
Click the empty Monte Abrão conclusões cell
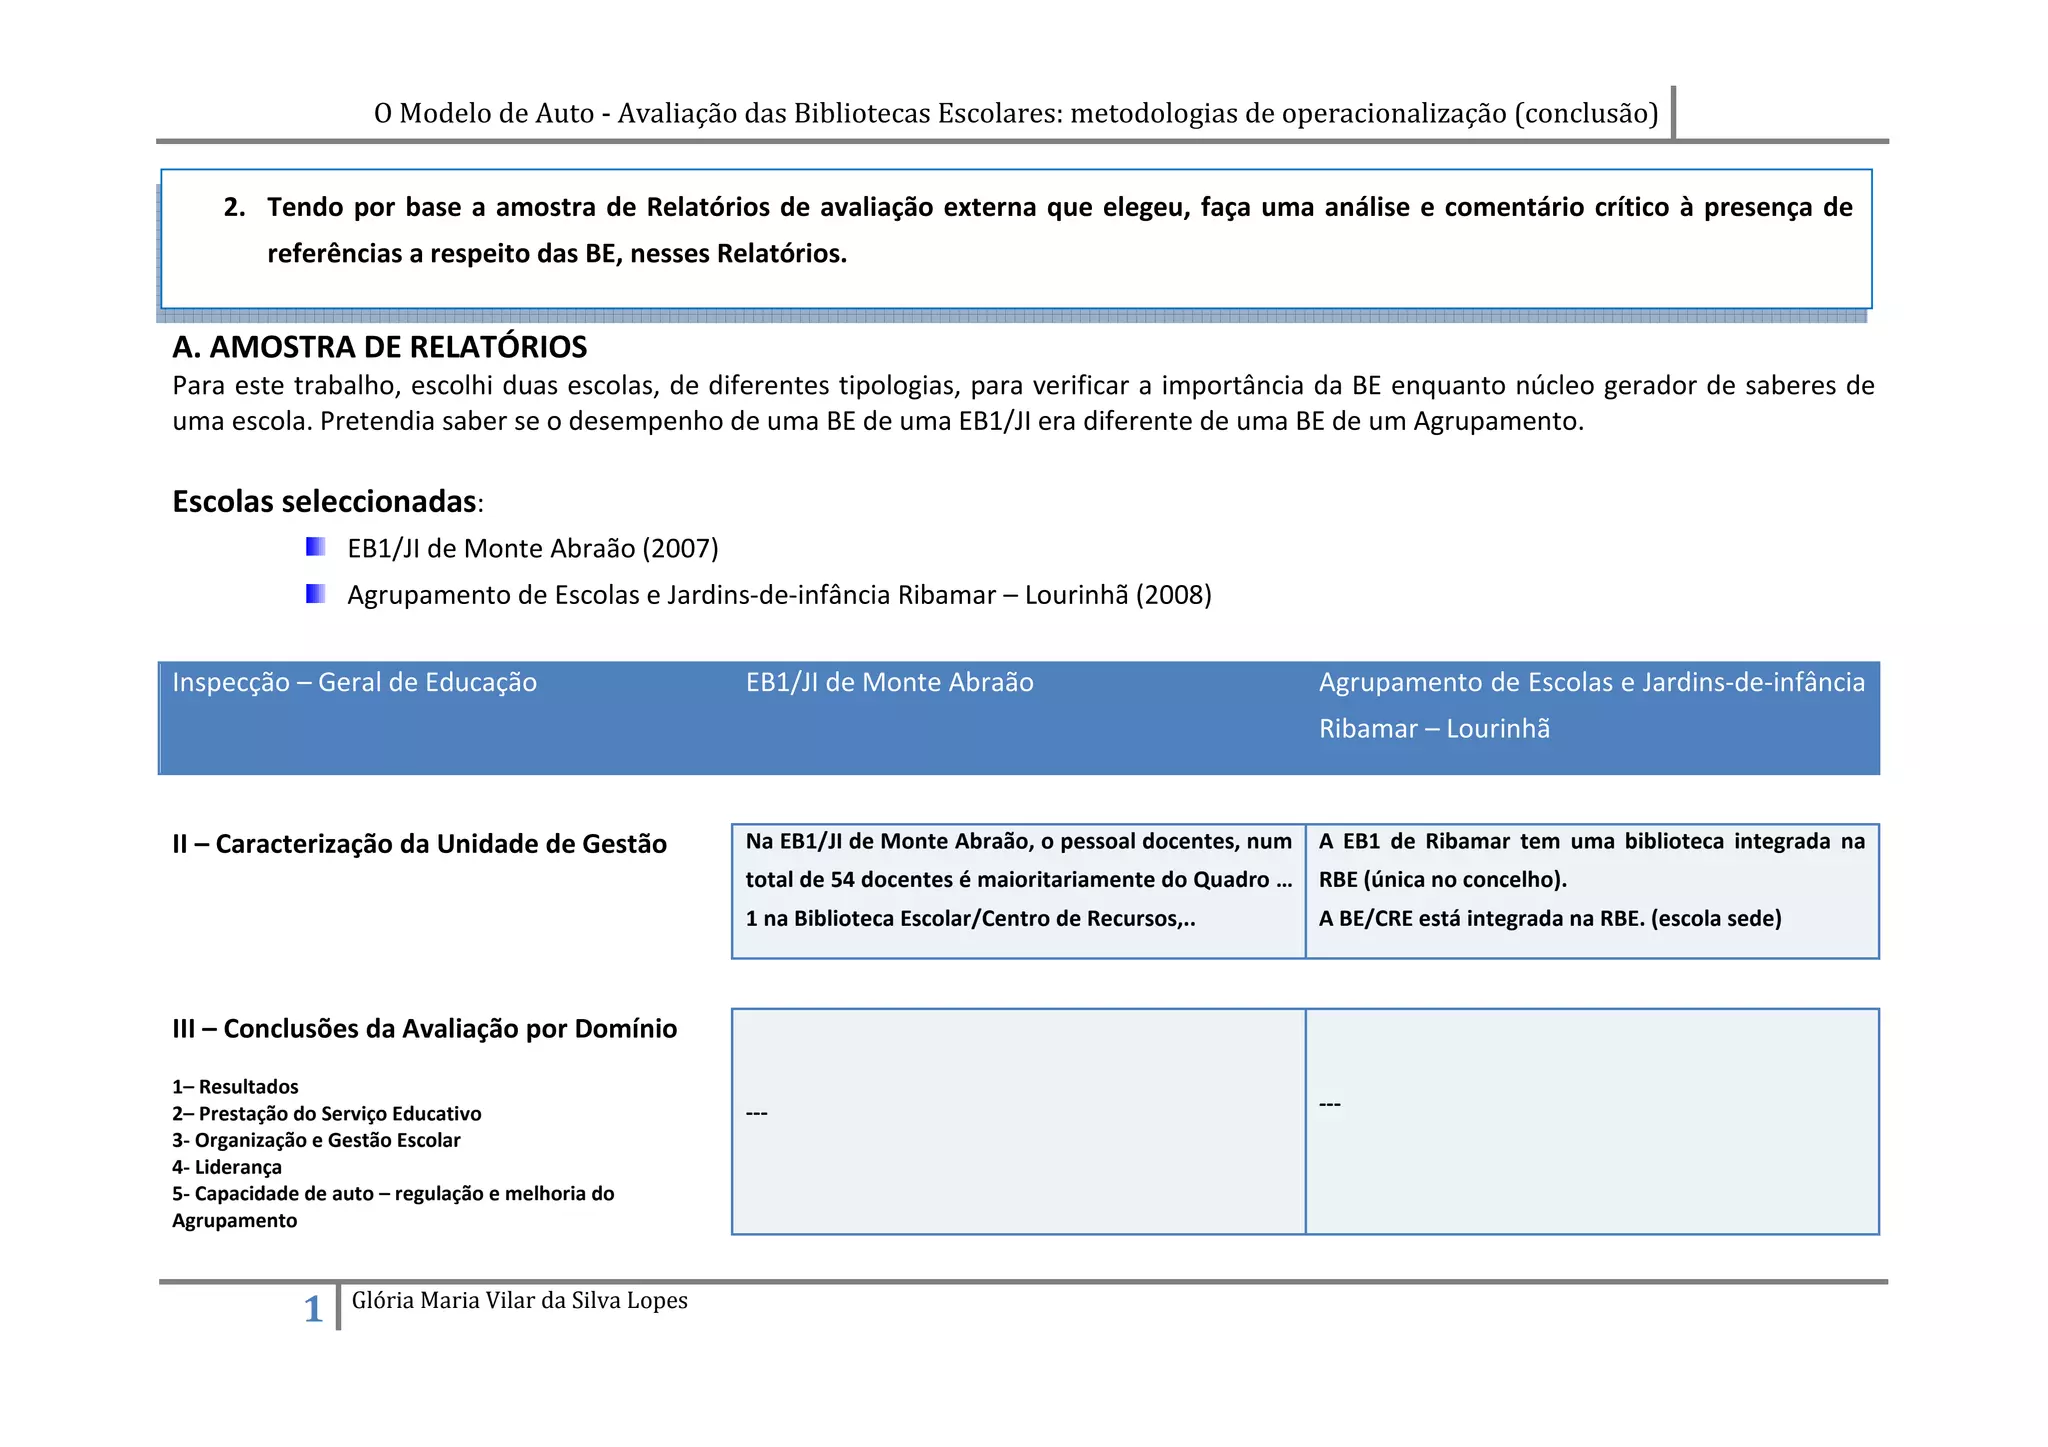coord(1018,1121)
